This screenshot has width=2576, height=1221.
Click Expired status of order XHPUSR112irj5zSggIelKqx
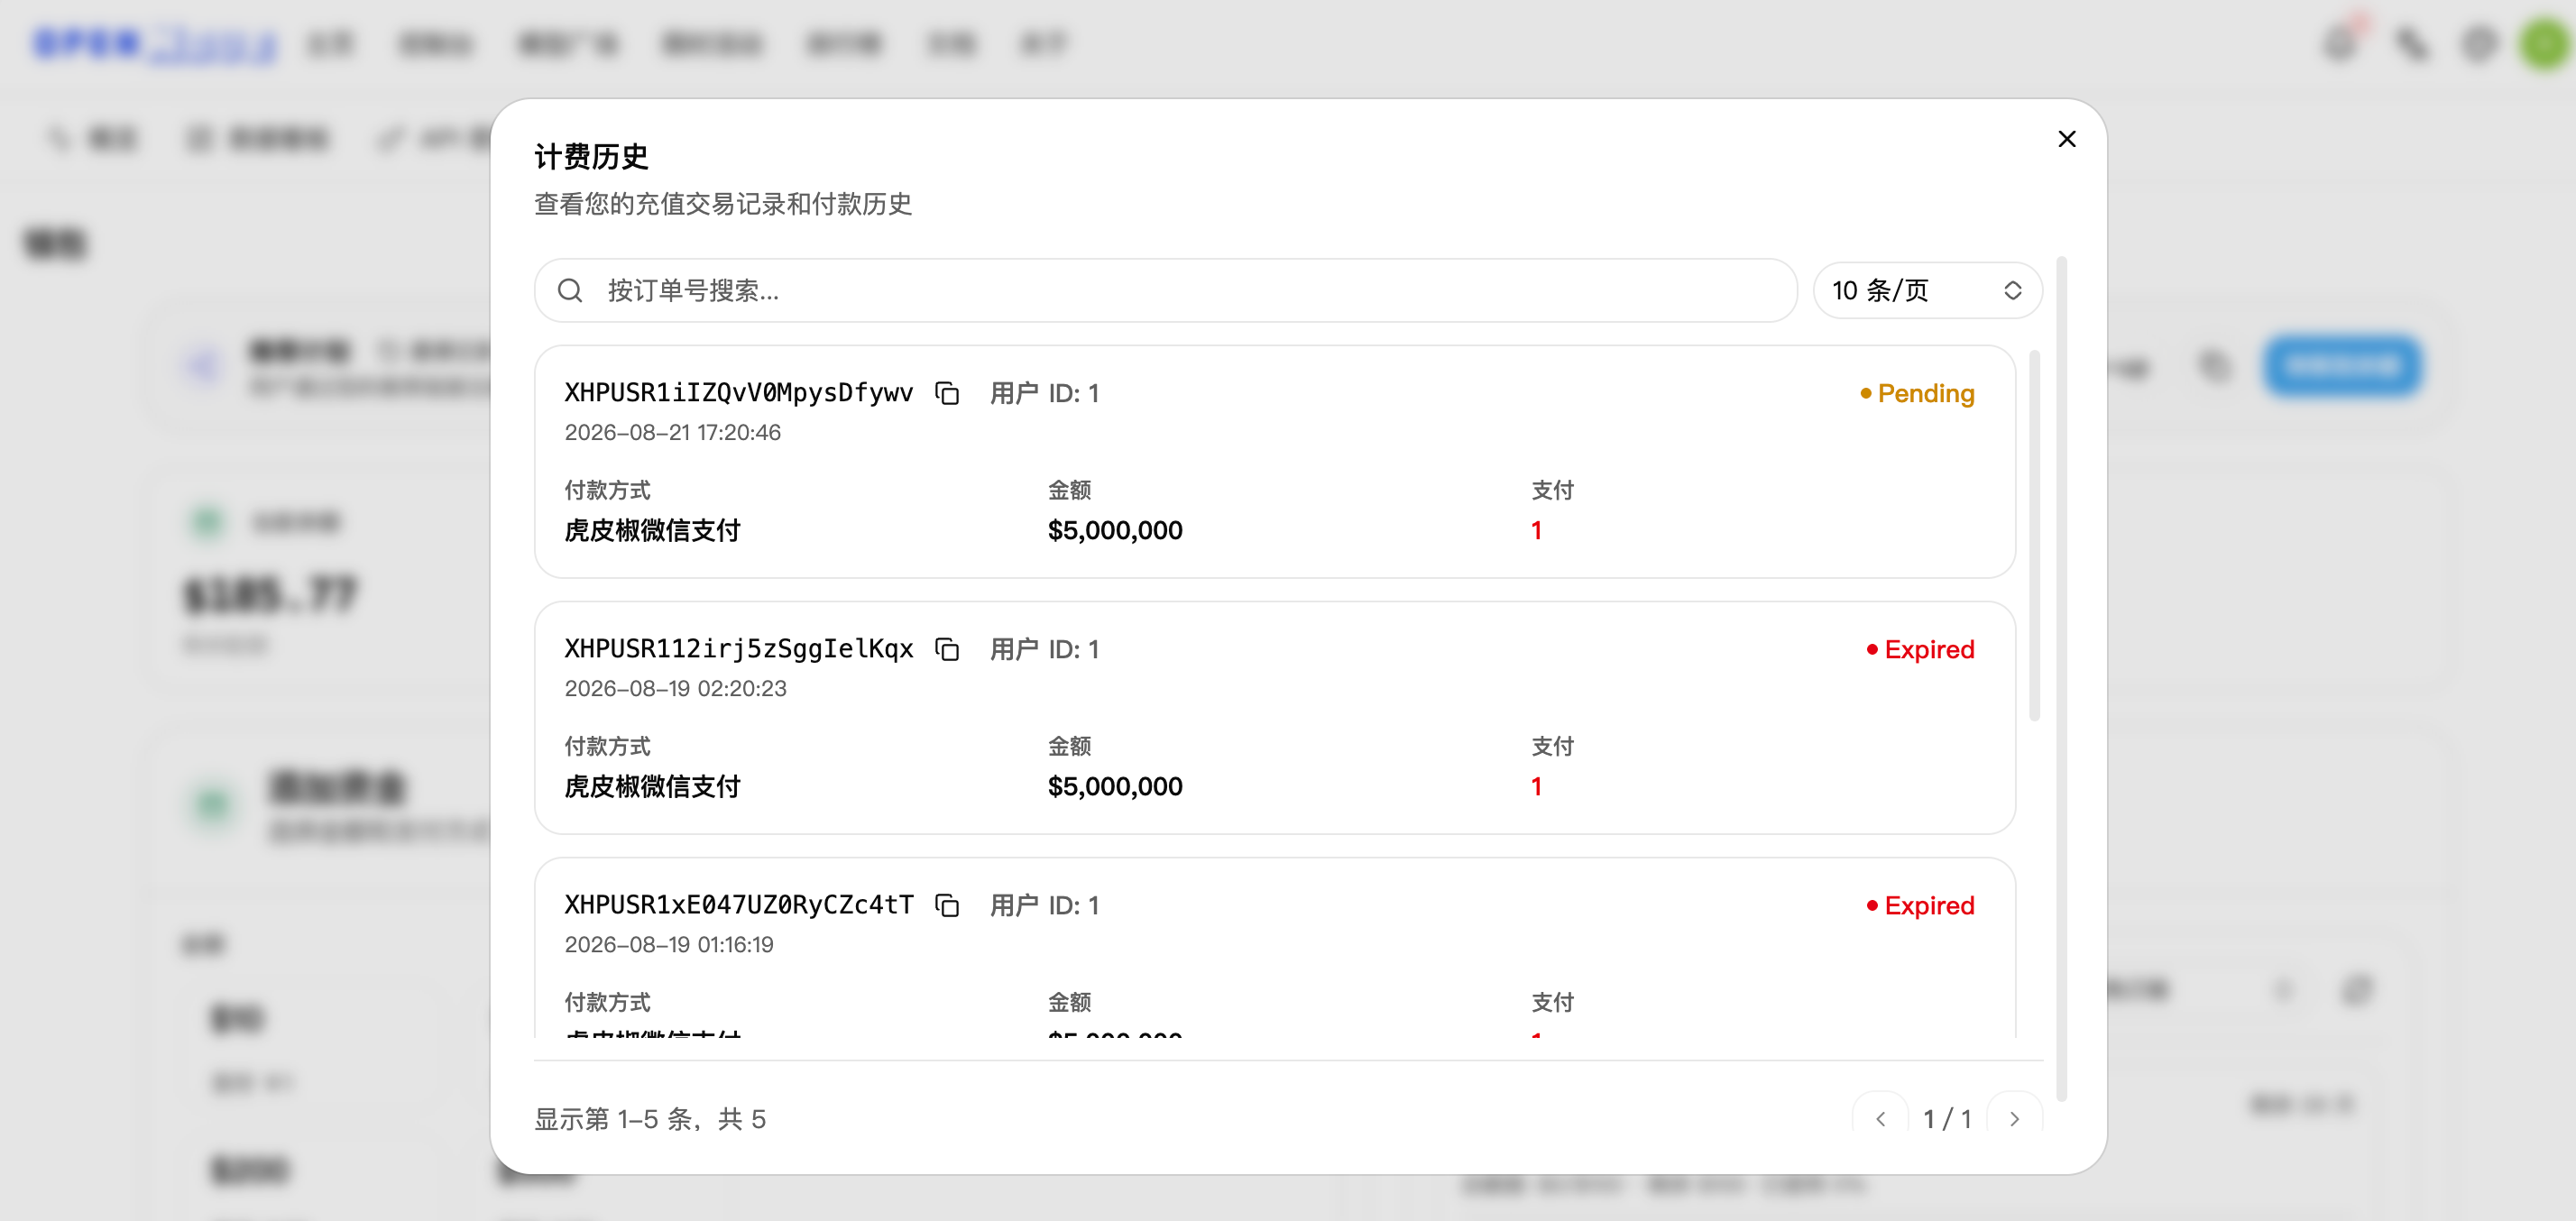pyautogui.click(x=1920, y=649)
